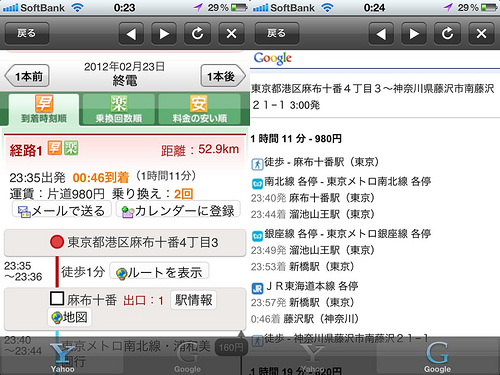Tap the red origin marker 東京都港区麻布十番4丁目3
Screen dimensions: 500x375
point(57,242)
